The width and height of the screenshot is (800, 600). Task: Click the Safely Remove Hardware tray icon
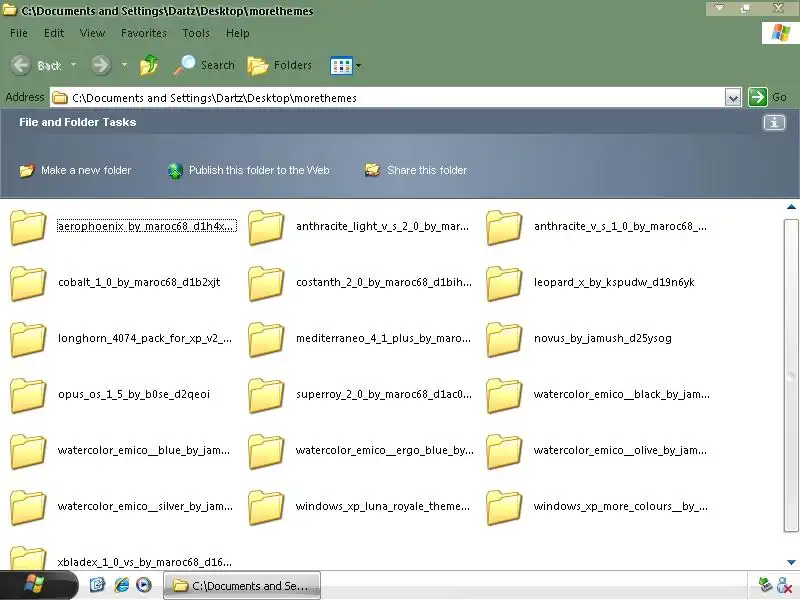764,585
